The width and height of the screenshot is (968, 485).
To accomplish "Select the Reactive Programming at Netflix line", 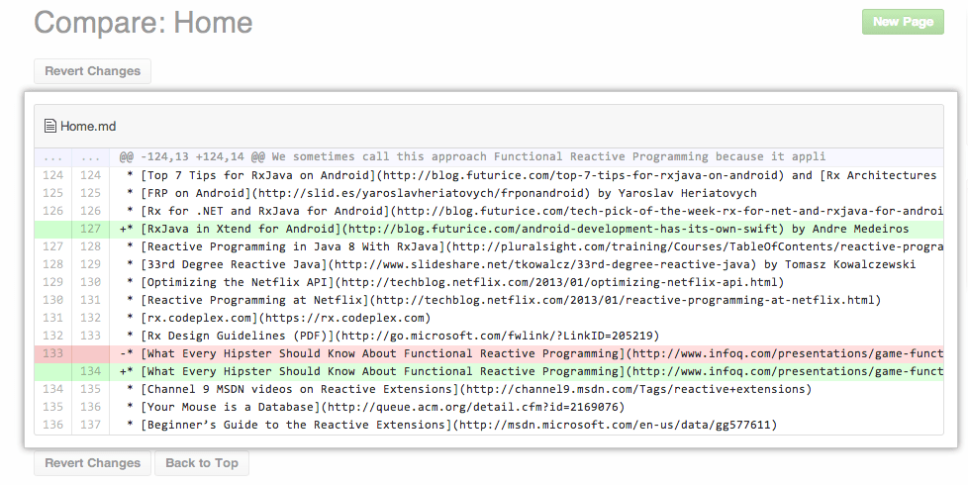I will tap(489, 300).
